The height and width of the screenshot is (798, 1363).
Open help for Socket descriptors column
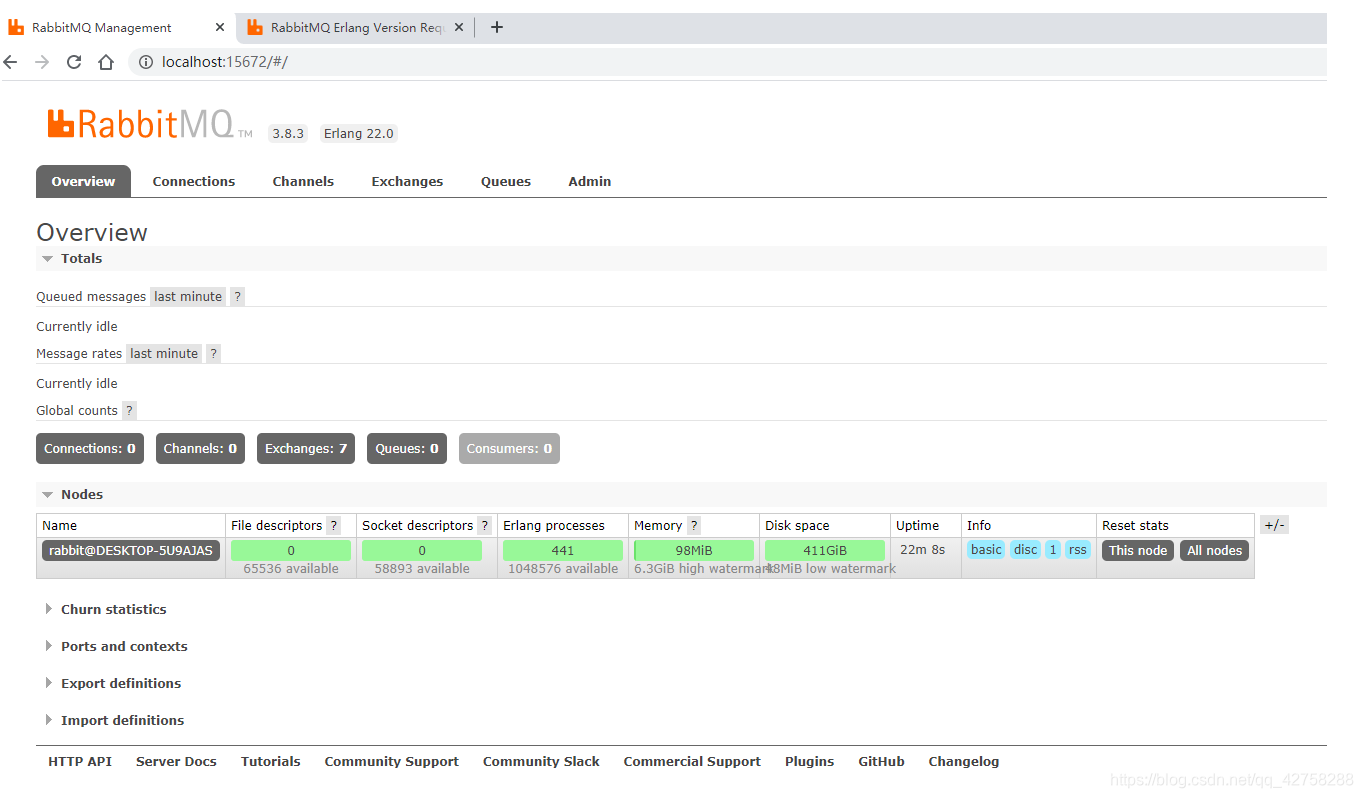pos(485,526)
